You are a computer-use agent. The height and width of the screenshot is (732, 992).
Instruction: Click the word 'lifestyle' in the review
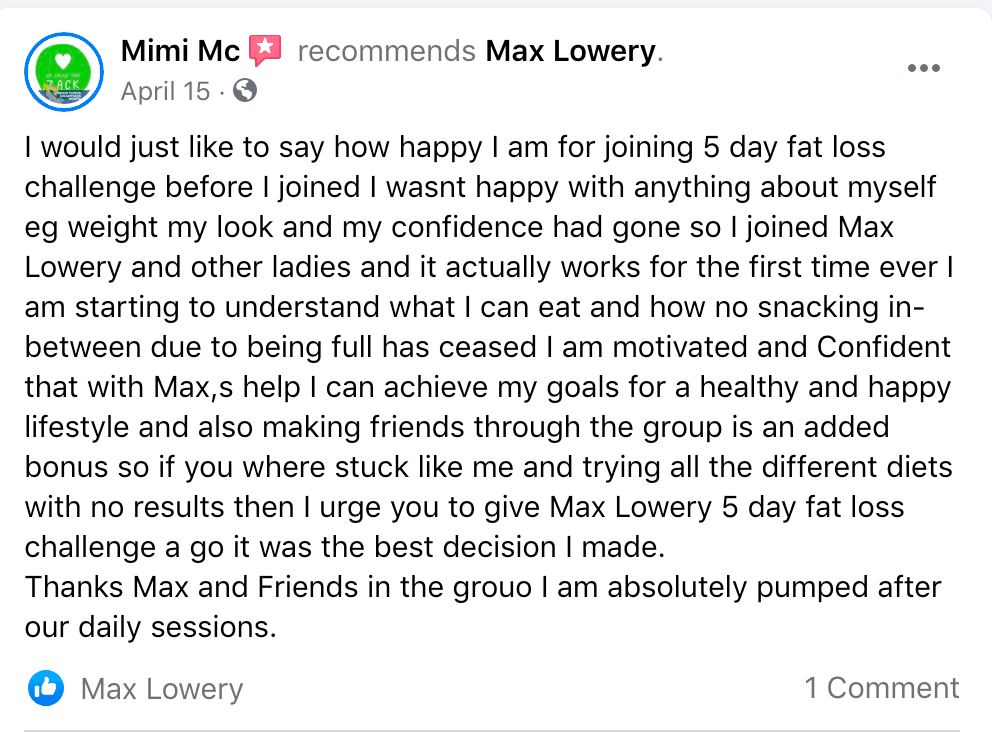[76, 428]
